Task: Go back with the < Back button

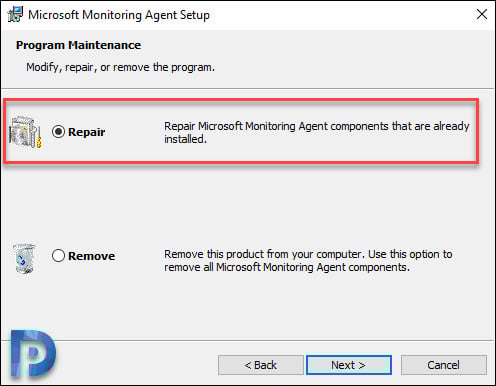Action: coord(261,365)
